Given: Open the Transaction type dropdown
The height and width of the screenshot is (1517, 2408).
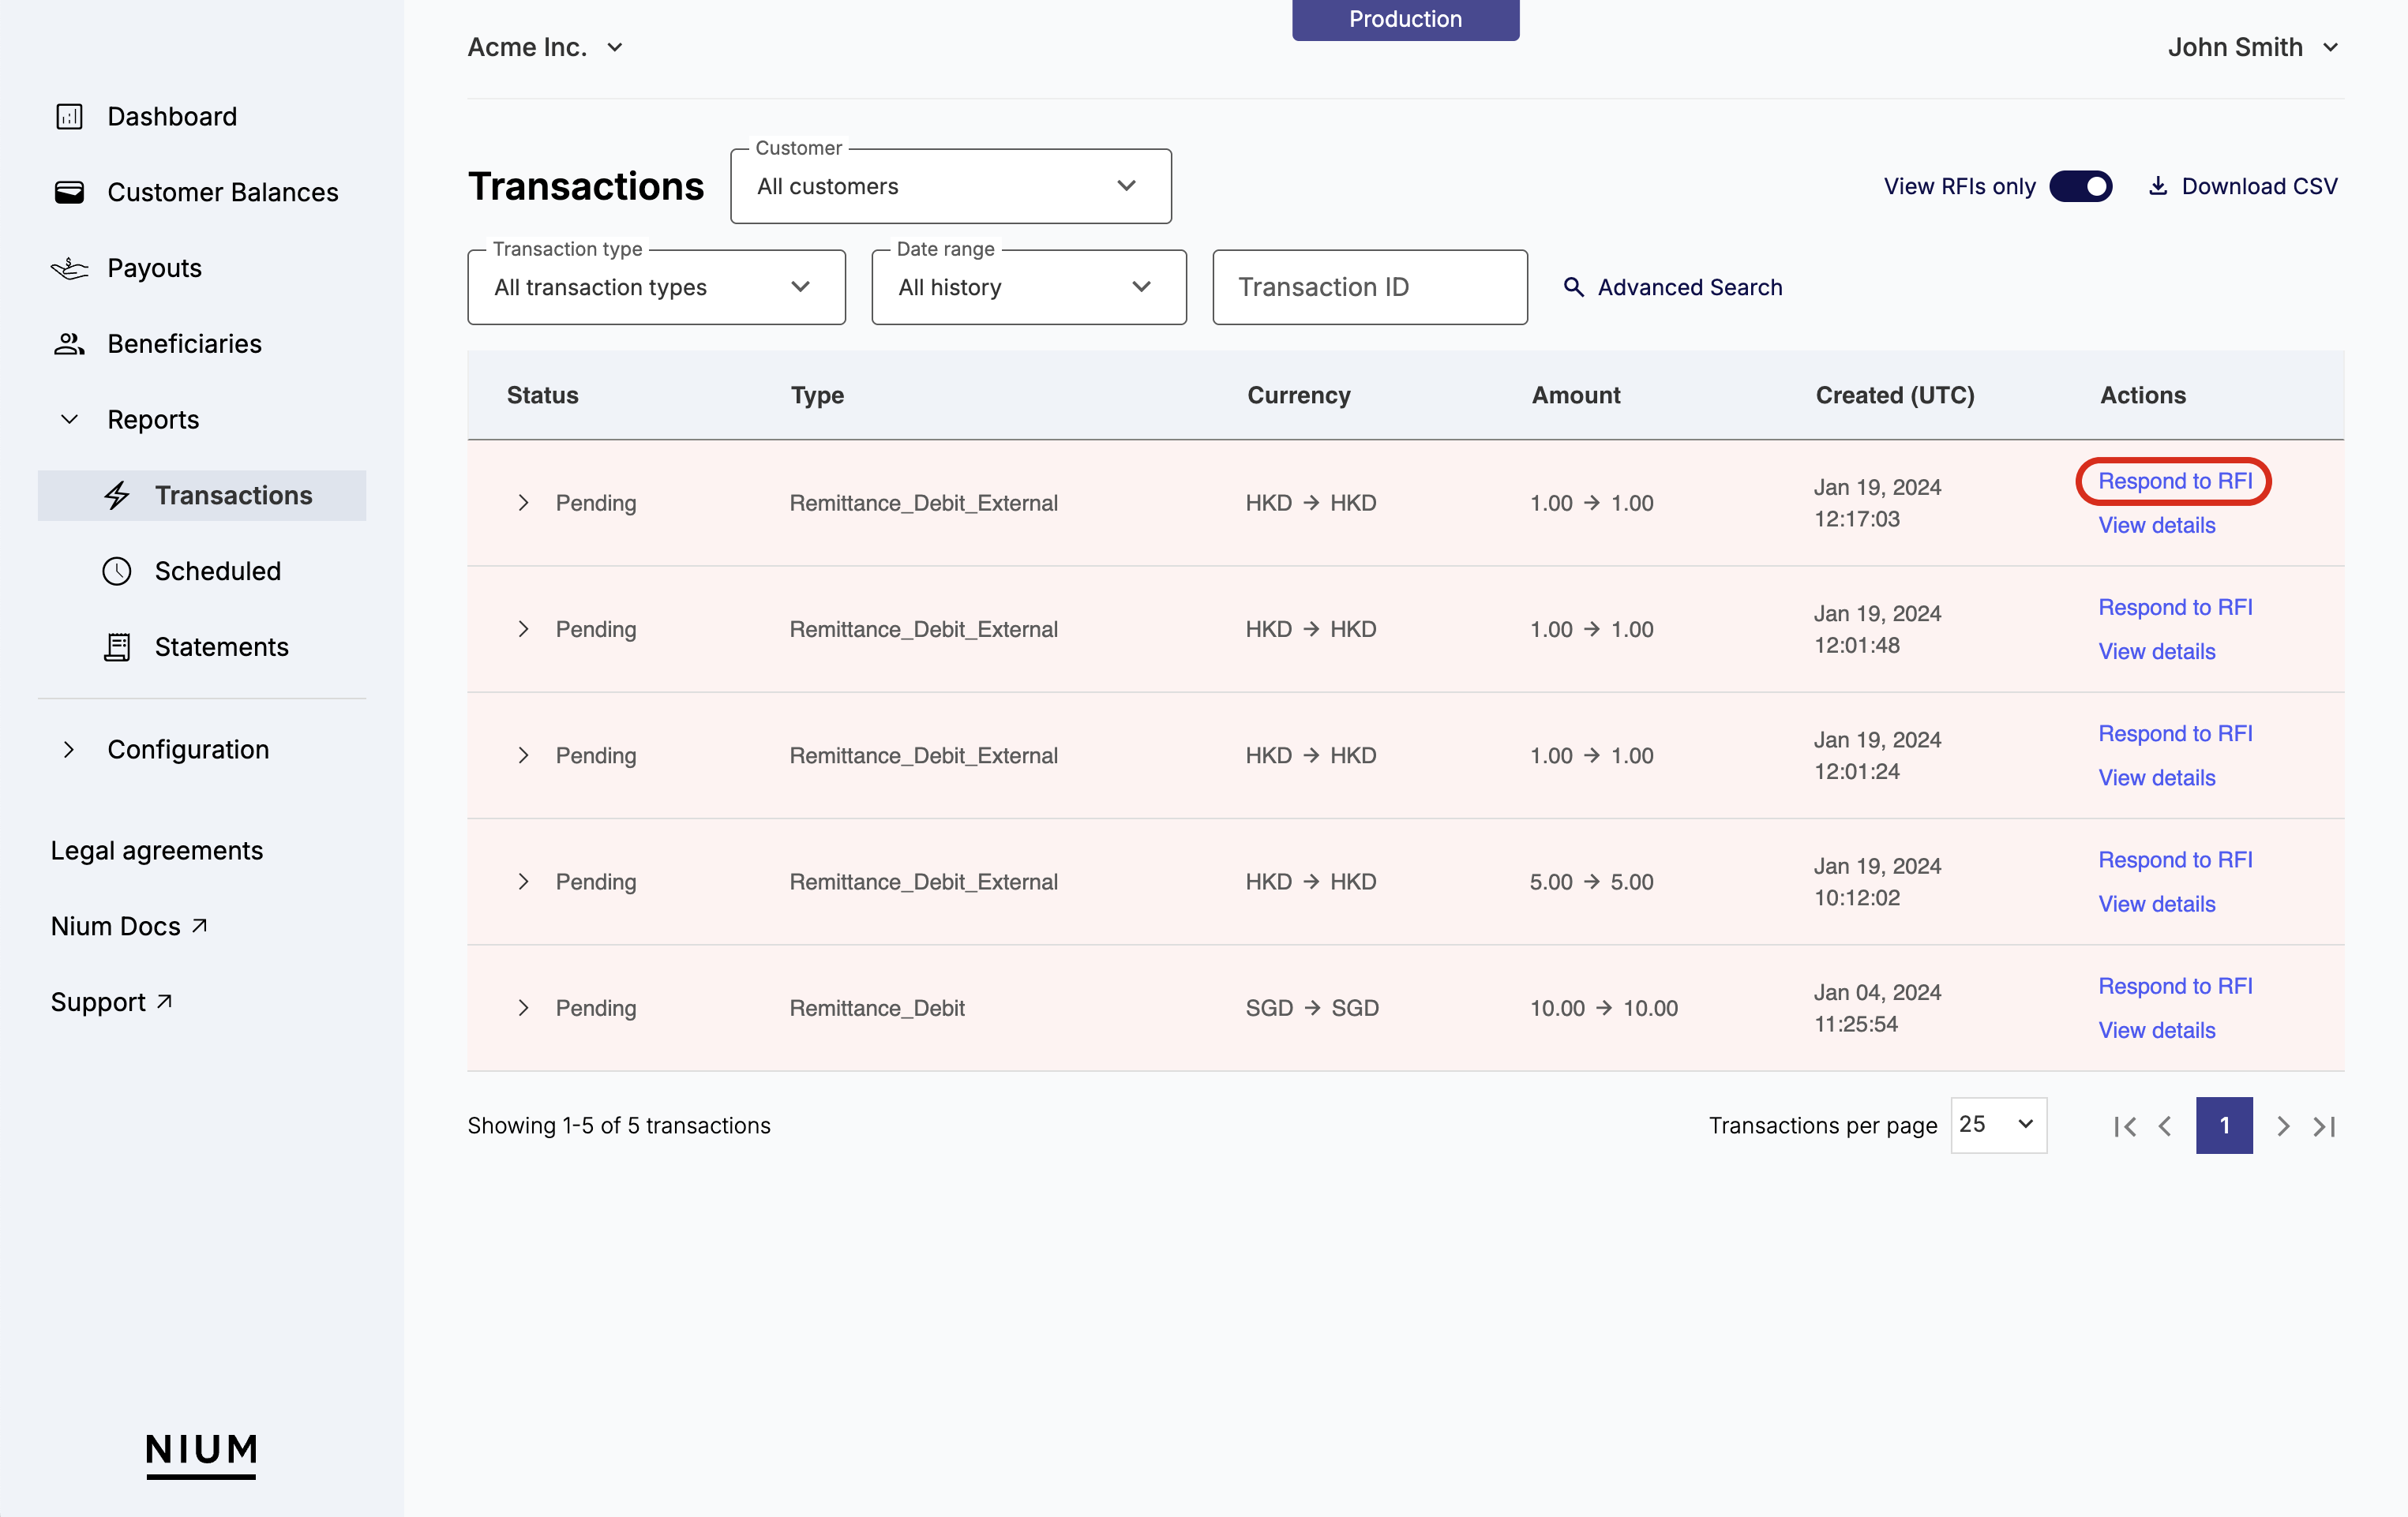Looking at the screenshot, I should pyautogui.click(x=656, y=287).
